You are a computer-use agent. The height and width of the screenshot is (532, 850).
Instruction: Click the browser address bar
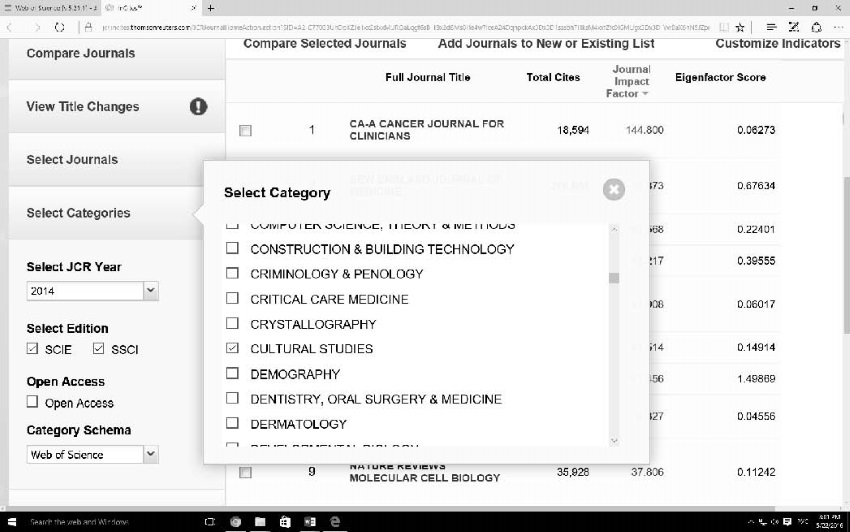point(405,27)
